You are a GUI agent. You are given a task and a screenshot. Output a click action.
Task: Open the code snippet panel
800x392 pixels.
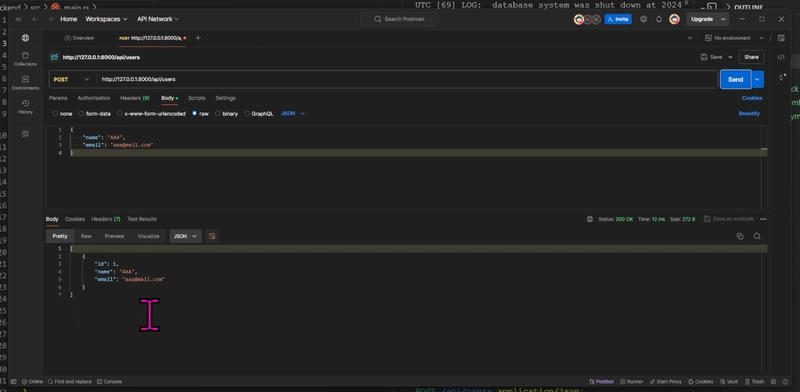(781, 57)
